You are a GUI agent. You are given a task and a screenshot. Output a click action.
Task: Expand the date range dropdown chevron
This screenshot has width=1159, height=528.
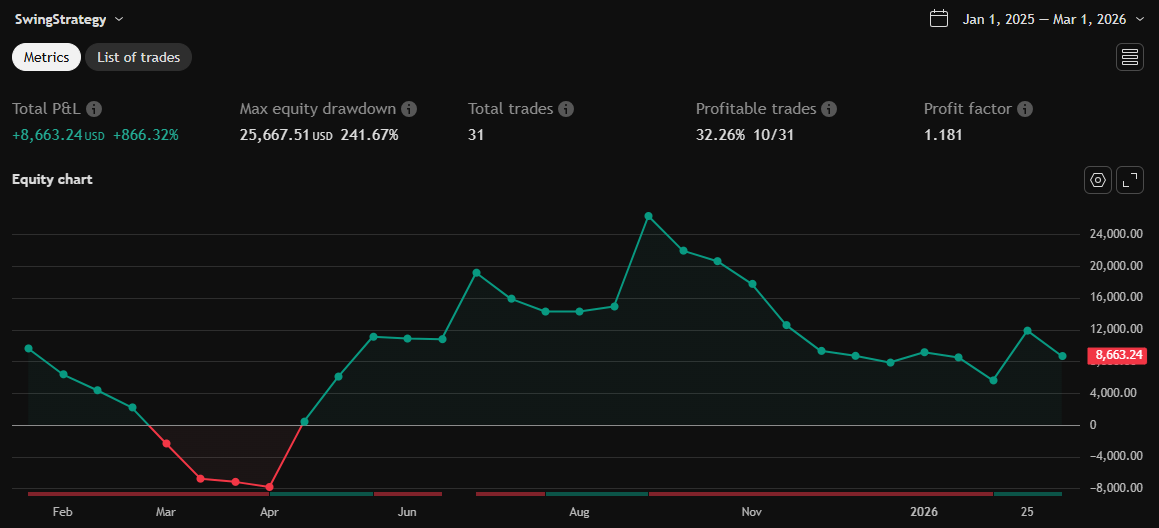1140,19
